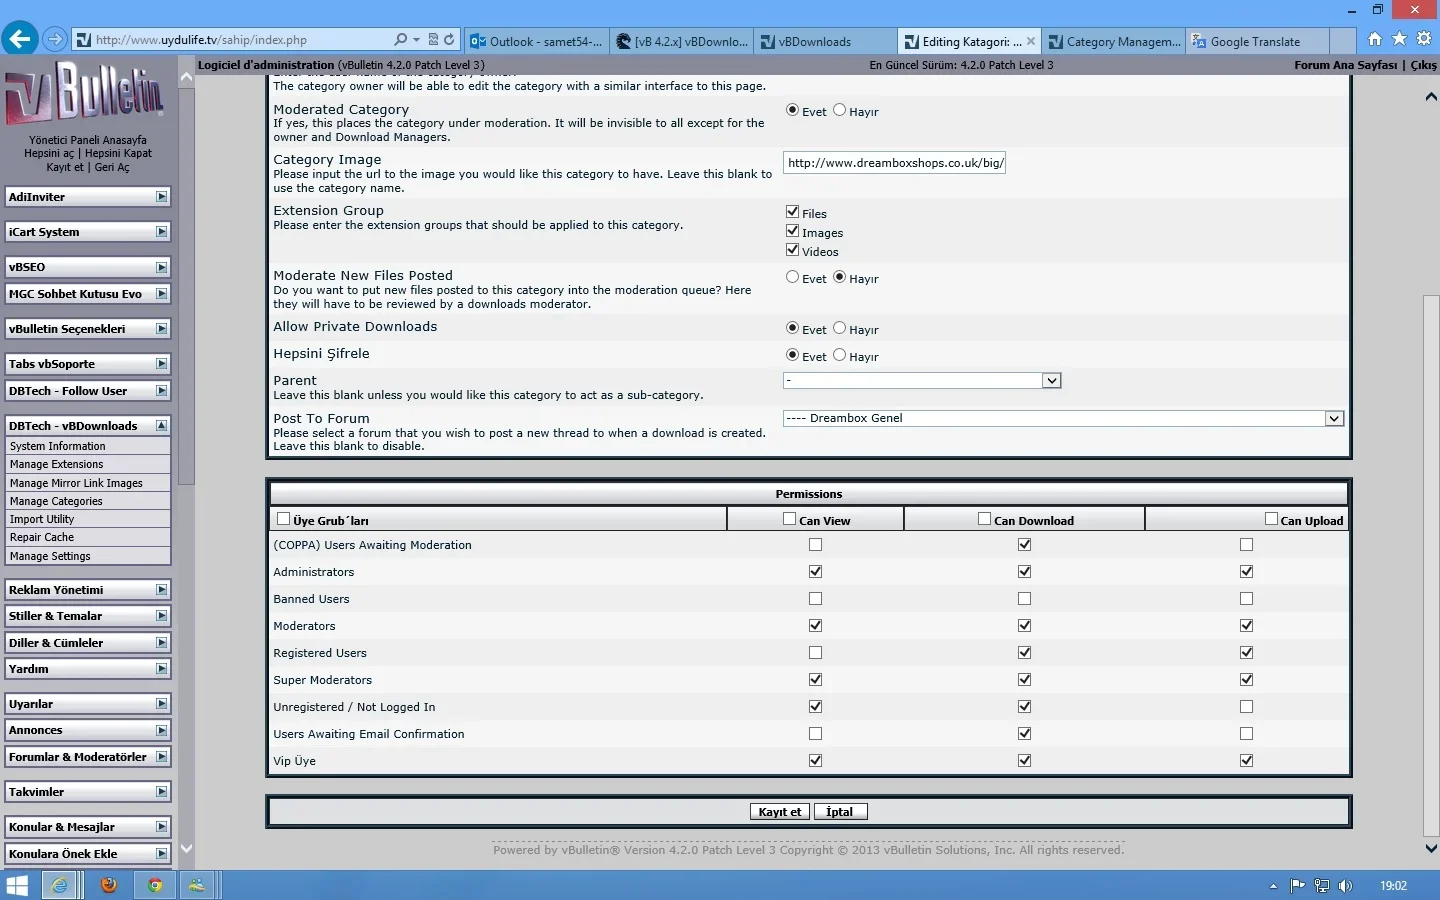
Task: Expand the iCart System menu arrow
Action: click(161, 232)
